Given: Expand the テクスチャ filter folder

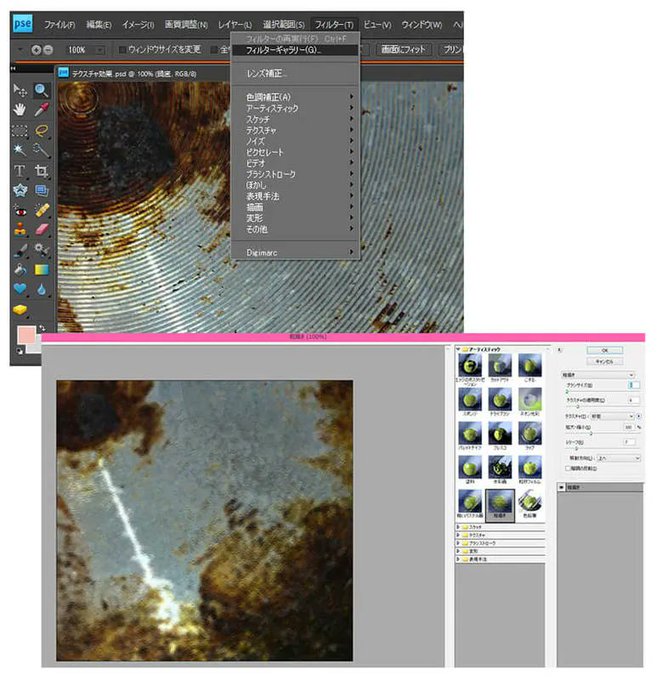Looking at the screenshot, I should pos(458,535).
